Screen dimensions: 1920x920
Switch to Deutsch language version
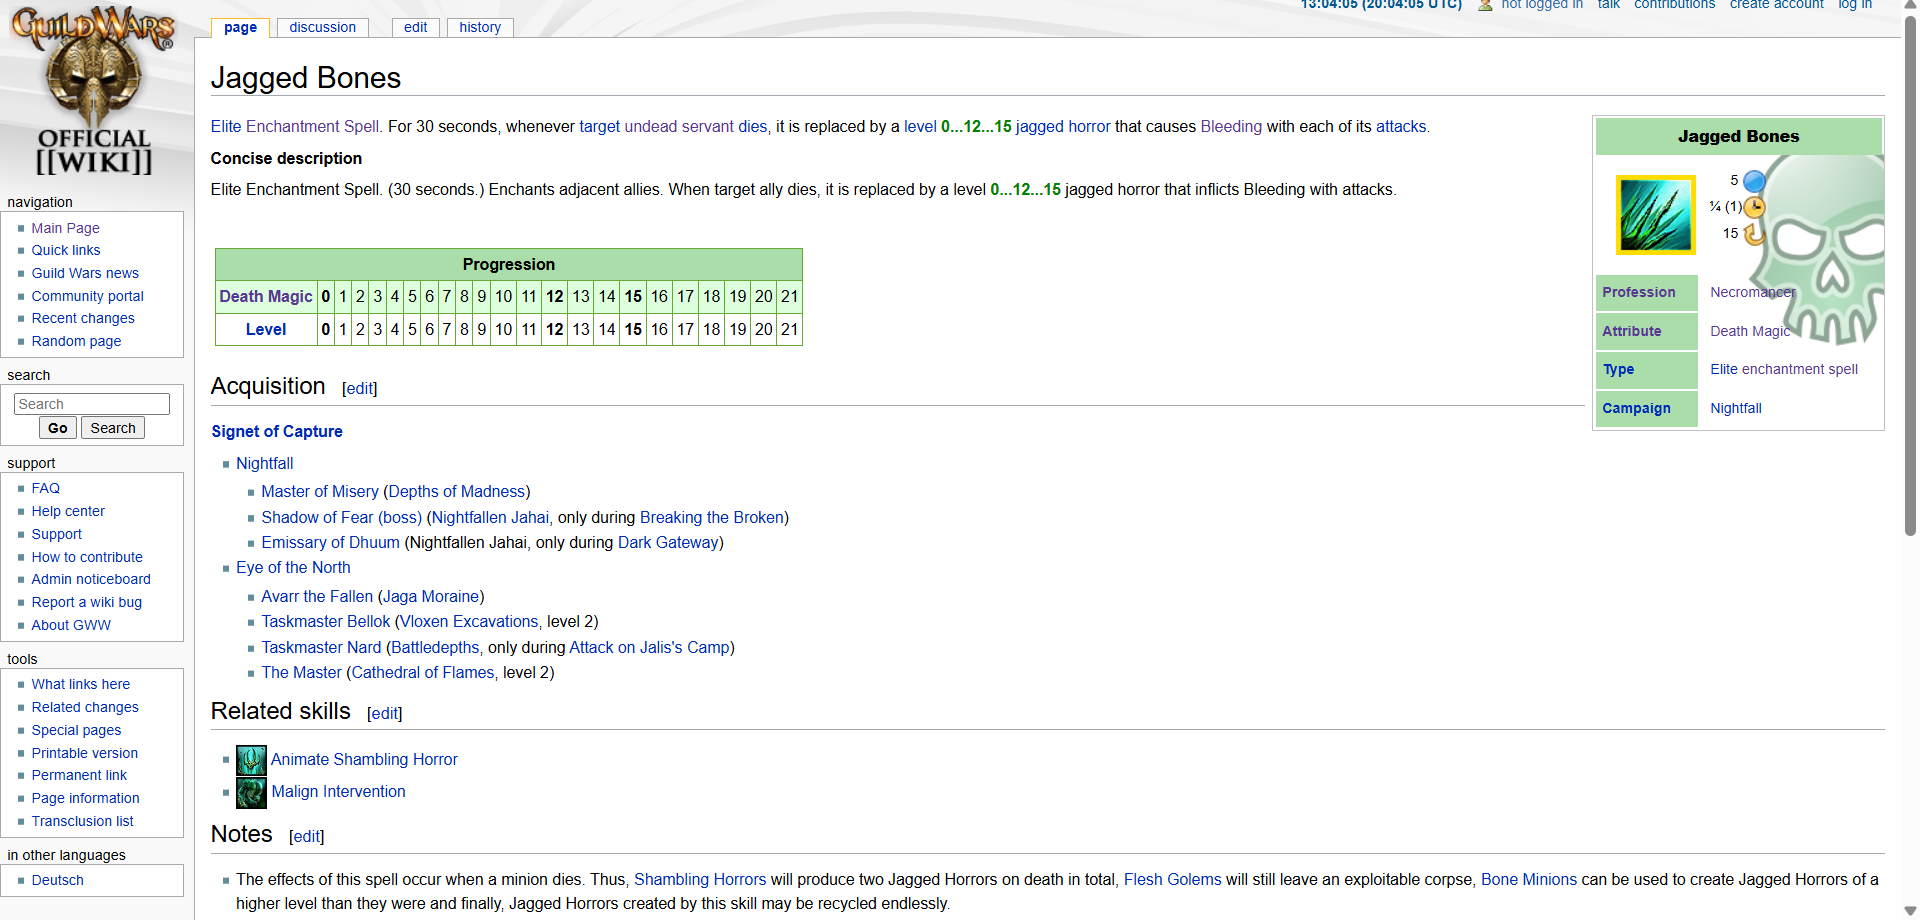pyautogui.click(x=57, y=880)
